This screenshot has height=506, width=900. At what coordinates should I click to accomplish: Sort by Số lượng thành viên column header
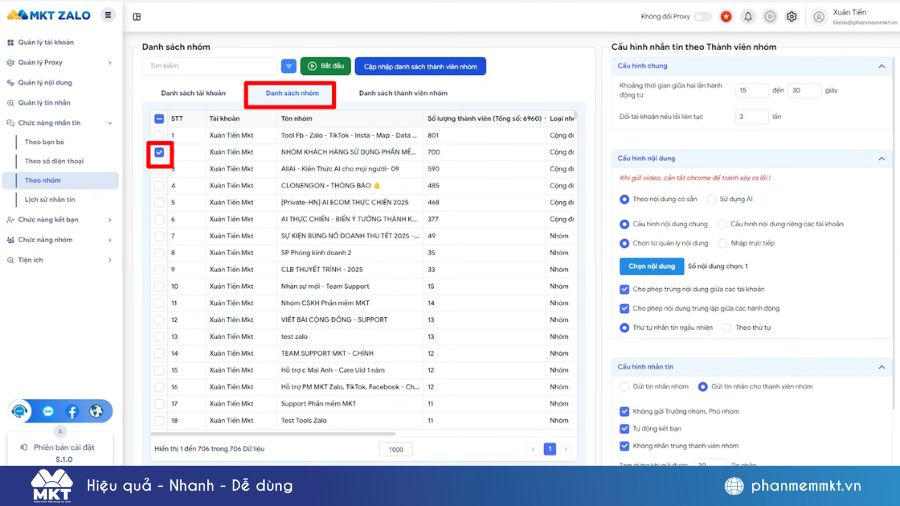(x=484, y=119)
